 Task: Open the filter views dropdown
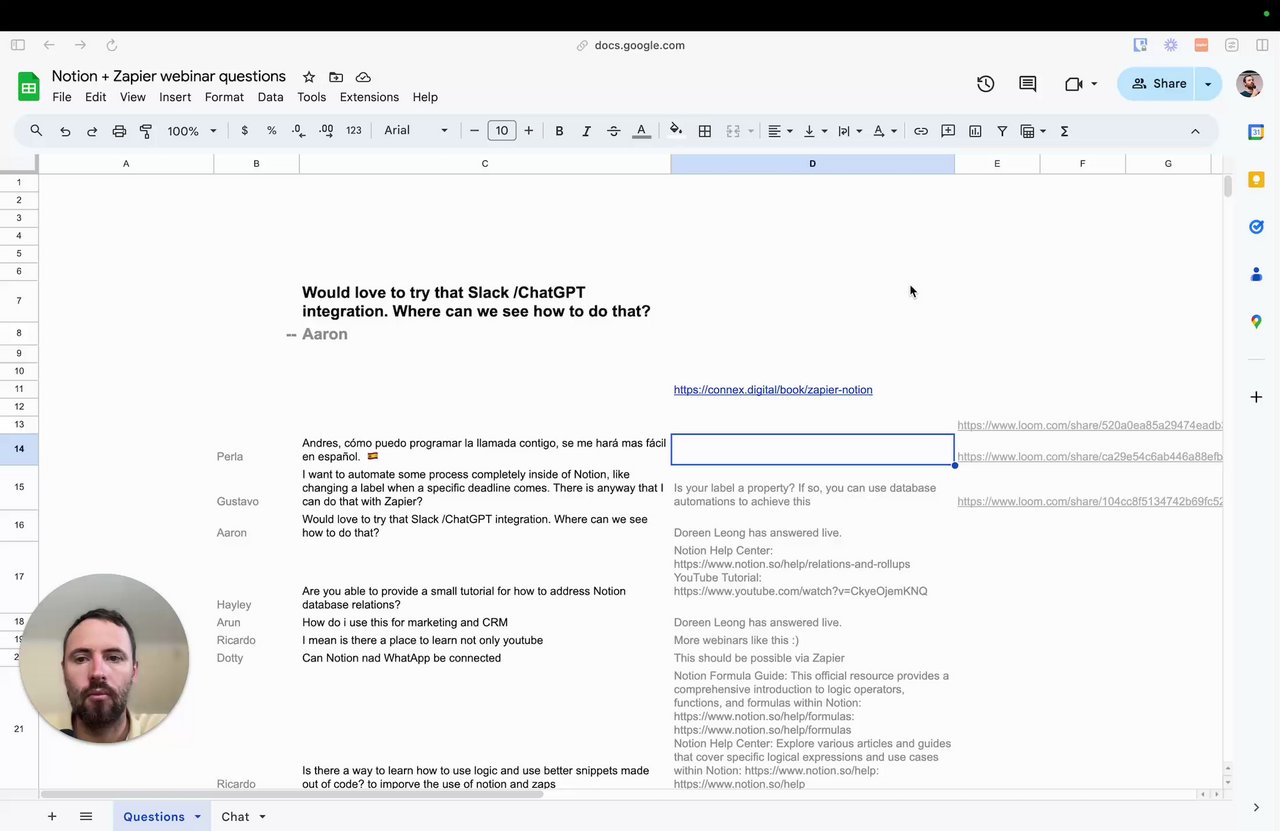1033,131
